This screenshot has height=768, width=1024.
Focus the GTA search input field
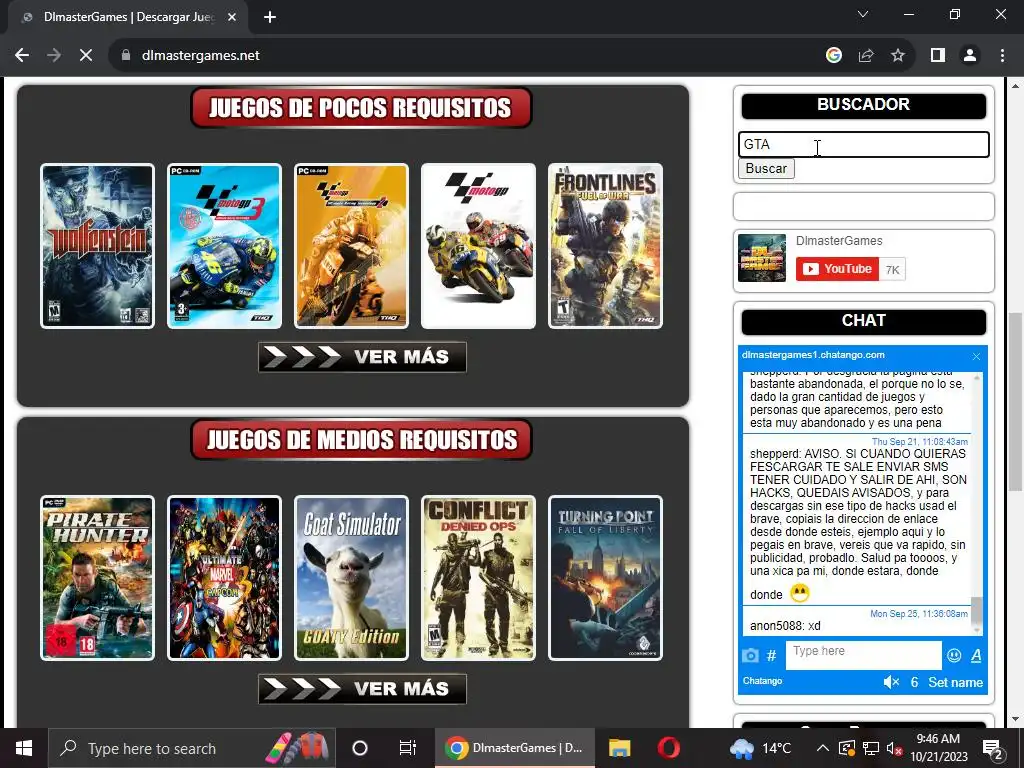tap(863, 144)
